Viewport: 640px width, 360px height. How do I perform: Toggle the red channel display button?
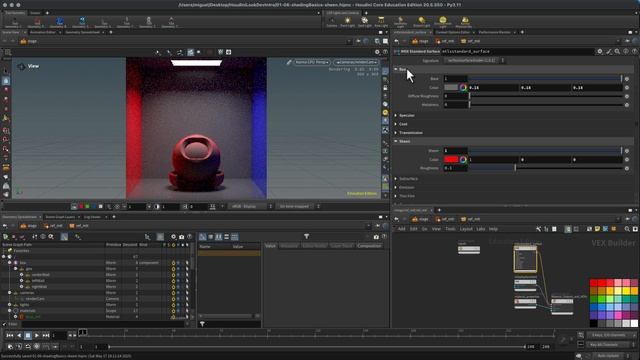coord(81,207)
